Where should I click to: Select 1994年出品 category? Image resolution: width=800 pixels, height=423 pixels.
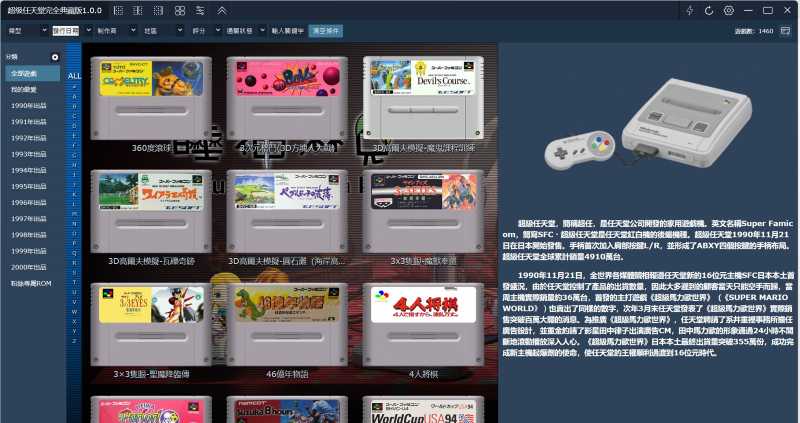click(x=33, y=170)
